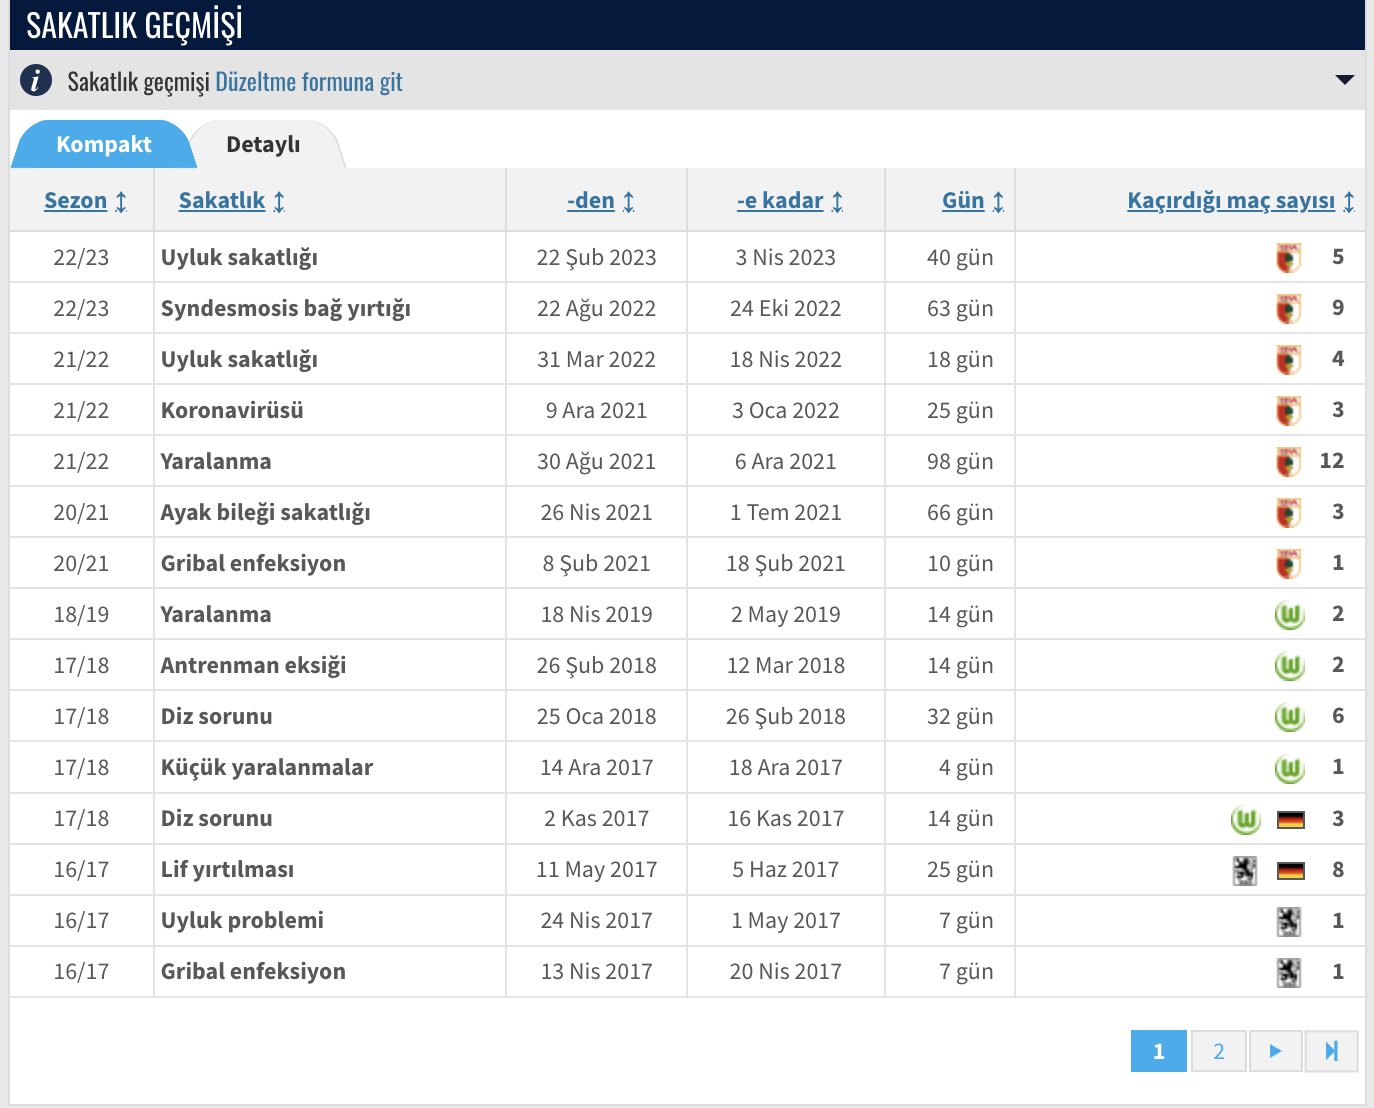The height and width of the screenshot is (1108, 1374).
Task: Click Augsburg crest in 22 Şub 2023 row
Action: [1289, 258]
